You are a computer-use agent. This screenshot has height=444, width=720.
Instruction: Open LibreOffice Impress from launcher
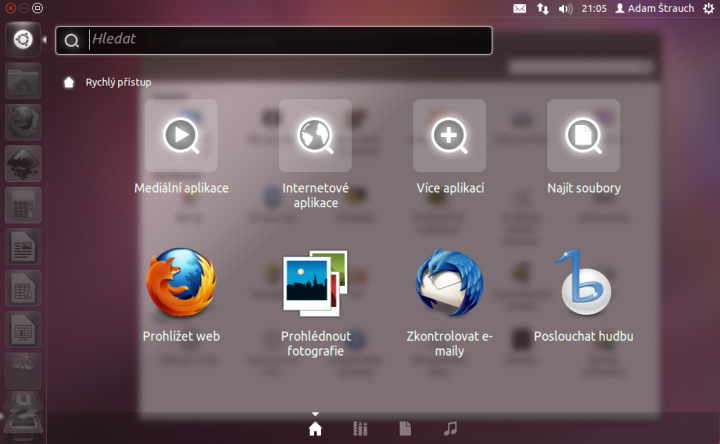23,330
